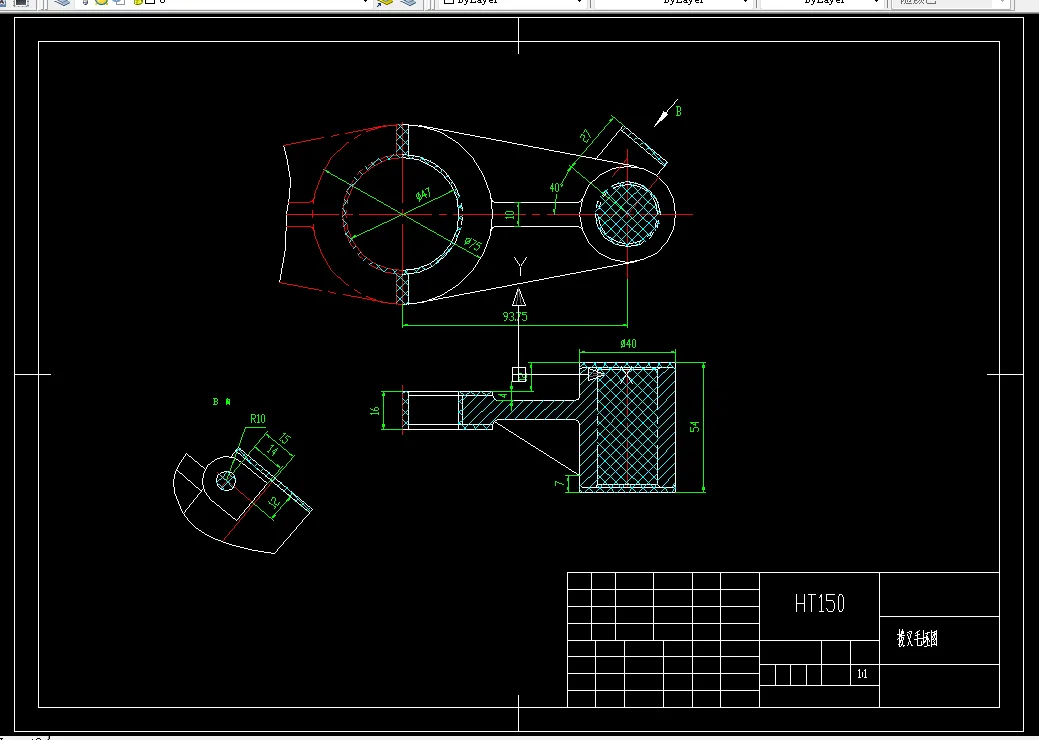Image resolution: width=1039 pixels, height=740 pixels.
Task: Select the 拨叉毛坯图 drawing title text
Action: pos(917,639)
